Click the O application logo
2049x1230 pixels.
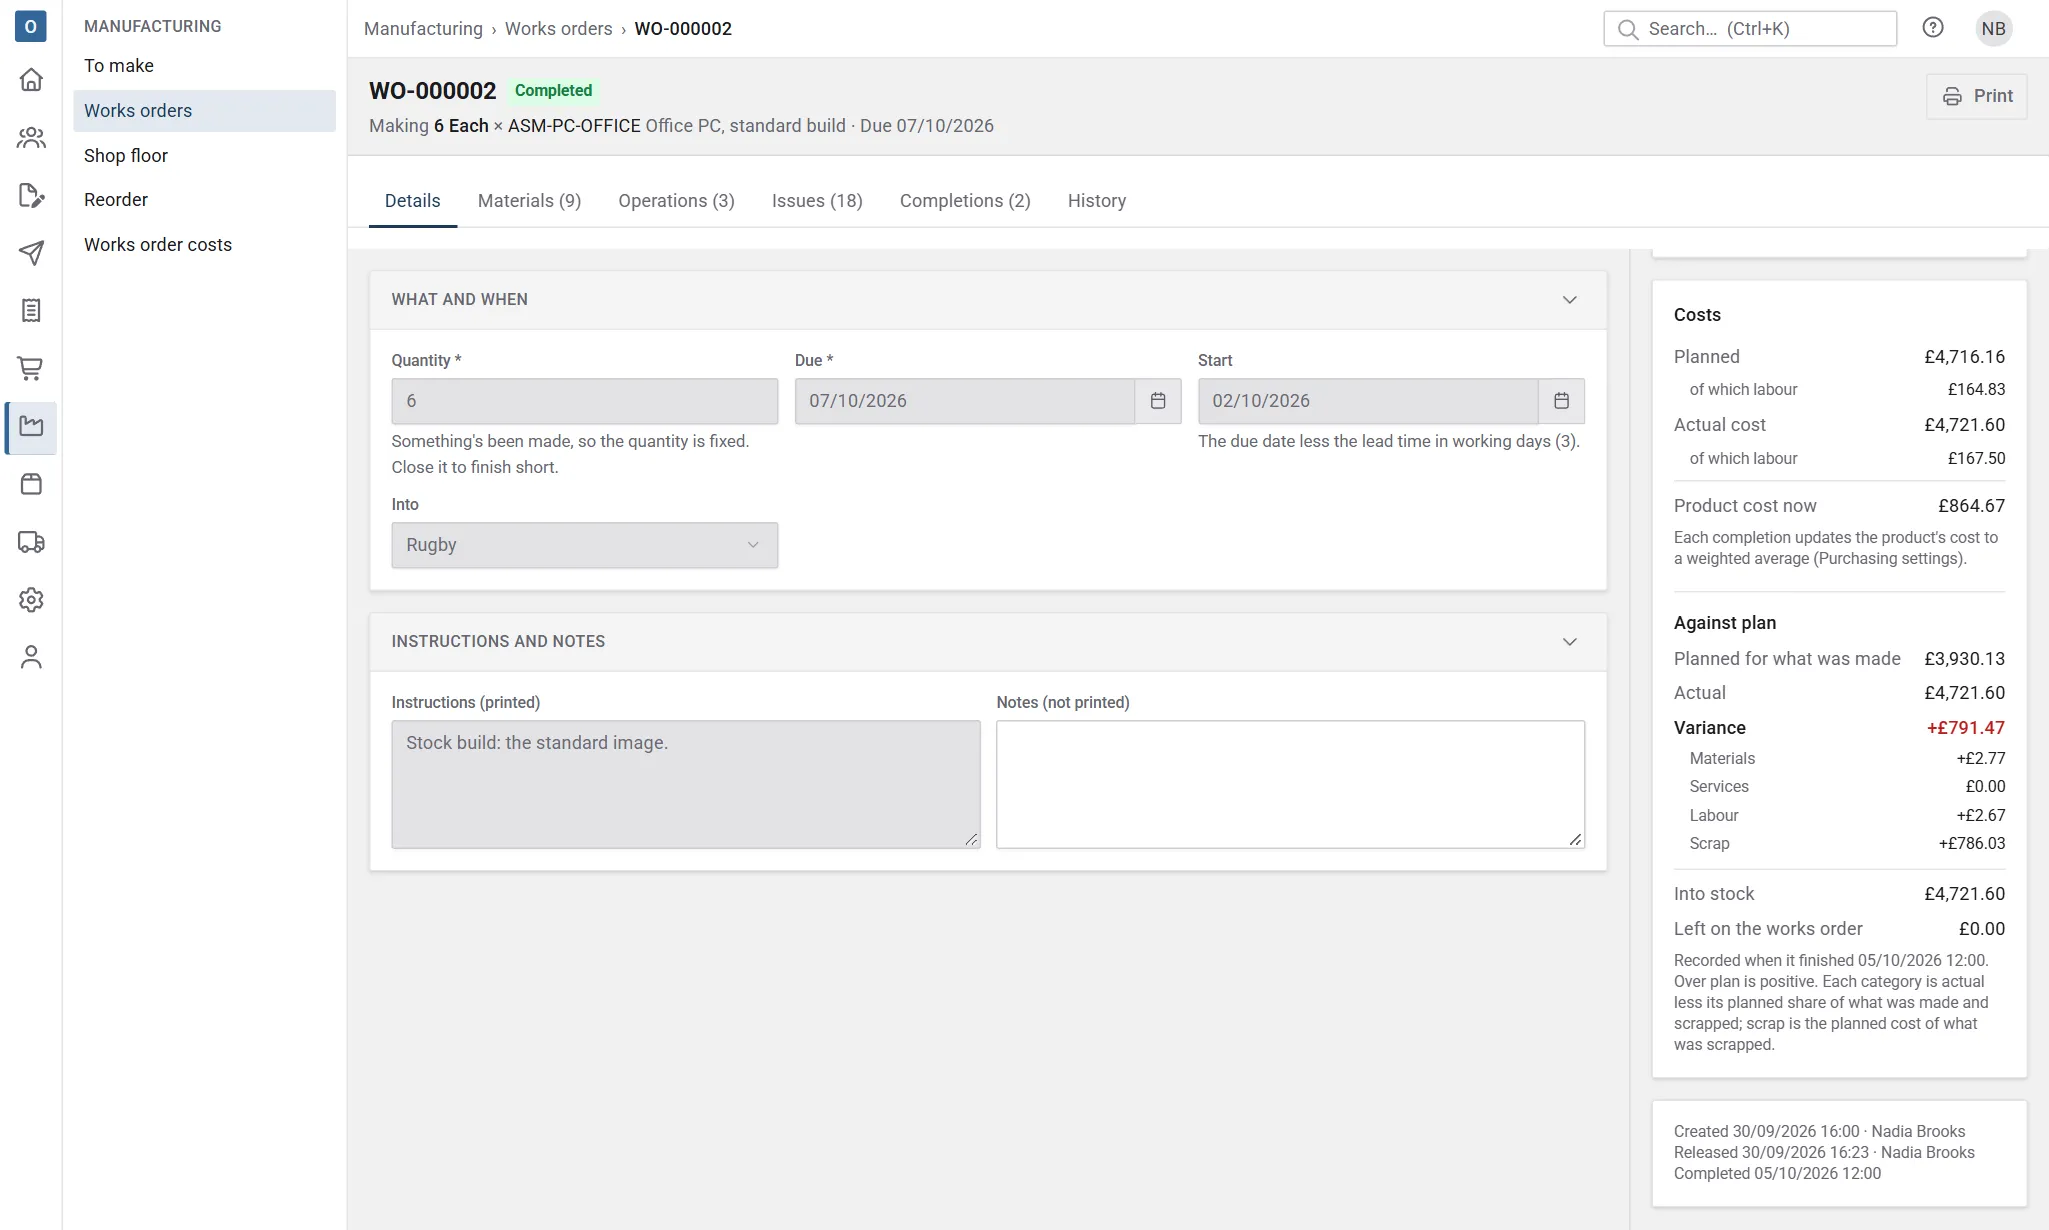pos(31,27)
